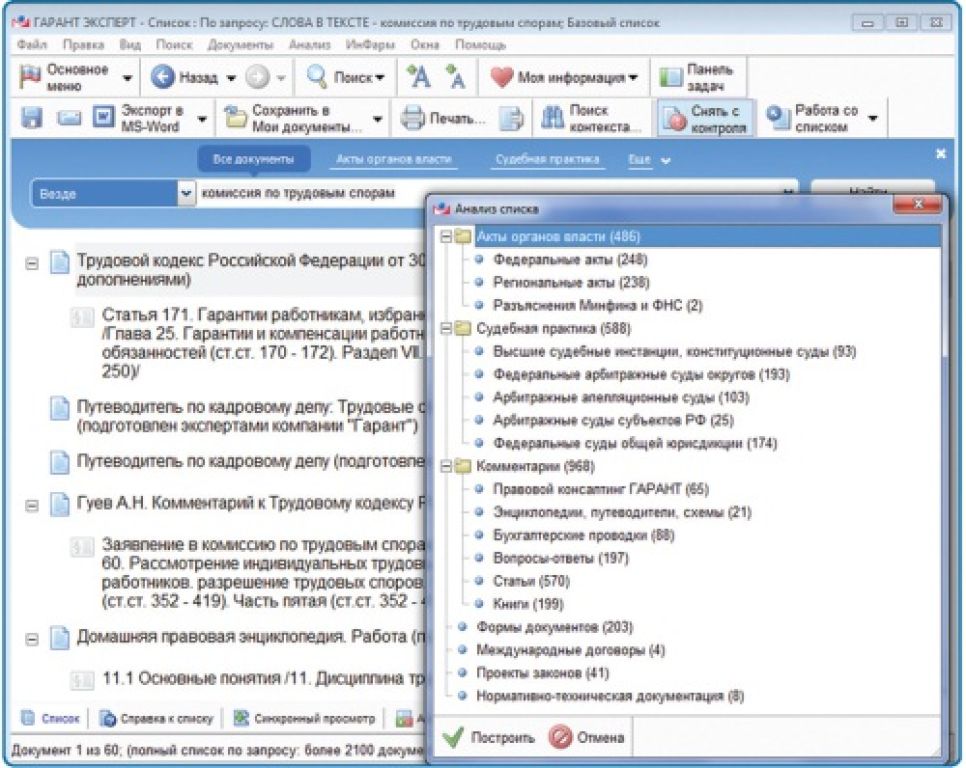Expand the Еще filter dropdown
The height and width of the screenshot is (768, 966).
tap(648, 160)
